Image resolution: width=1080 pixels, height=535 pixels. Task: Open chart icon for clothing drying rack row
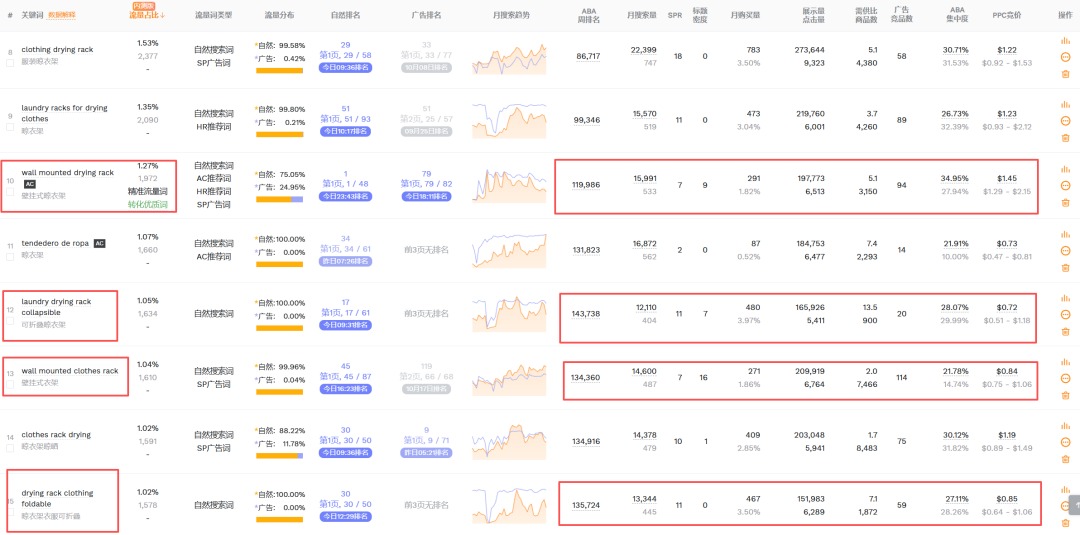tap(1066, 41)
